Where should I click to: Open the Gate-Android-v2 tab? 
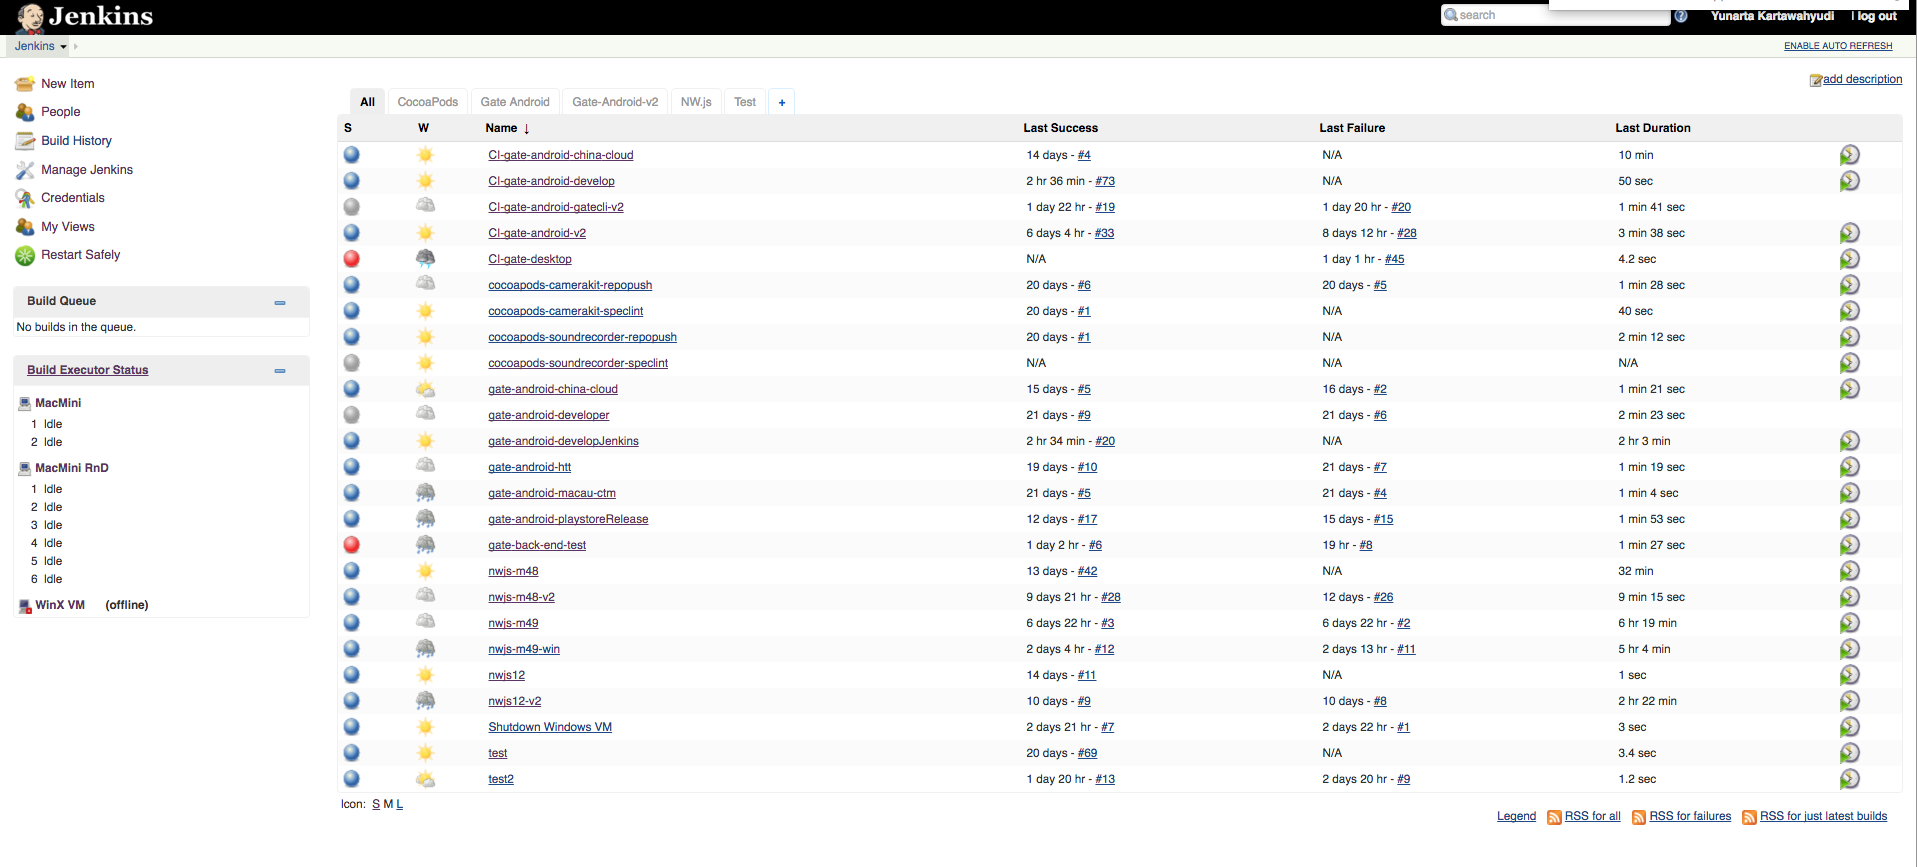[x=615, y=102]
